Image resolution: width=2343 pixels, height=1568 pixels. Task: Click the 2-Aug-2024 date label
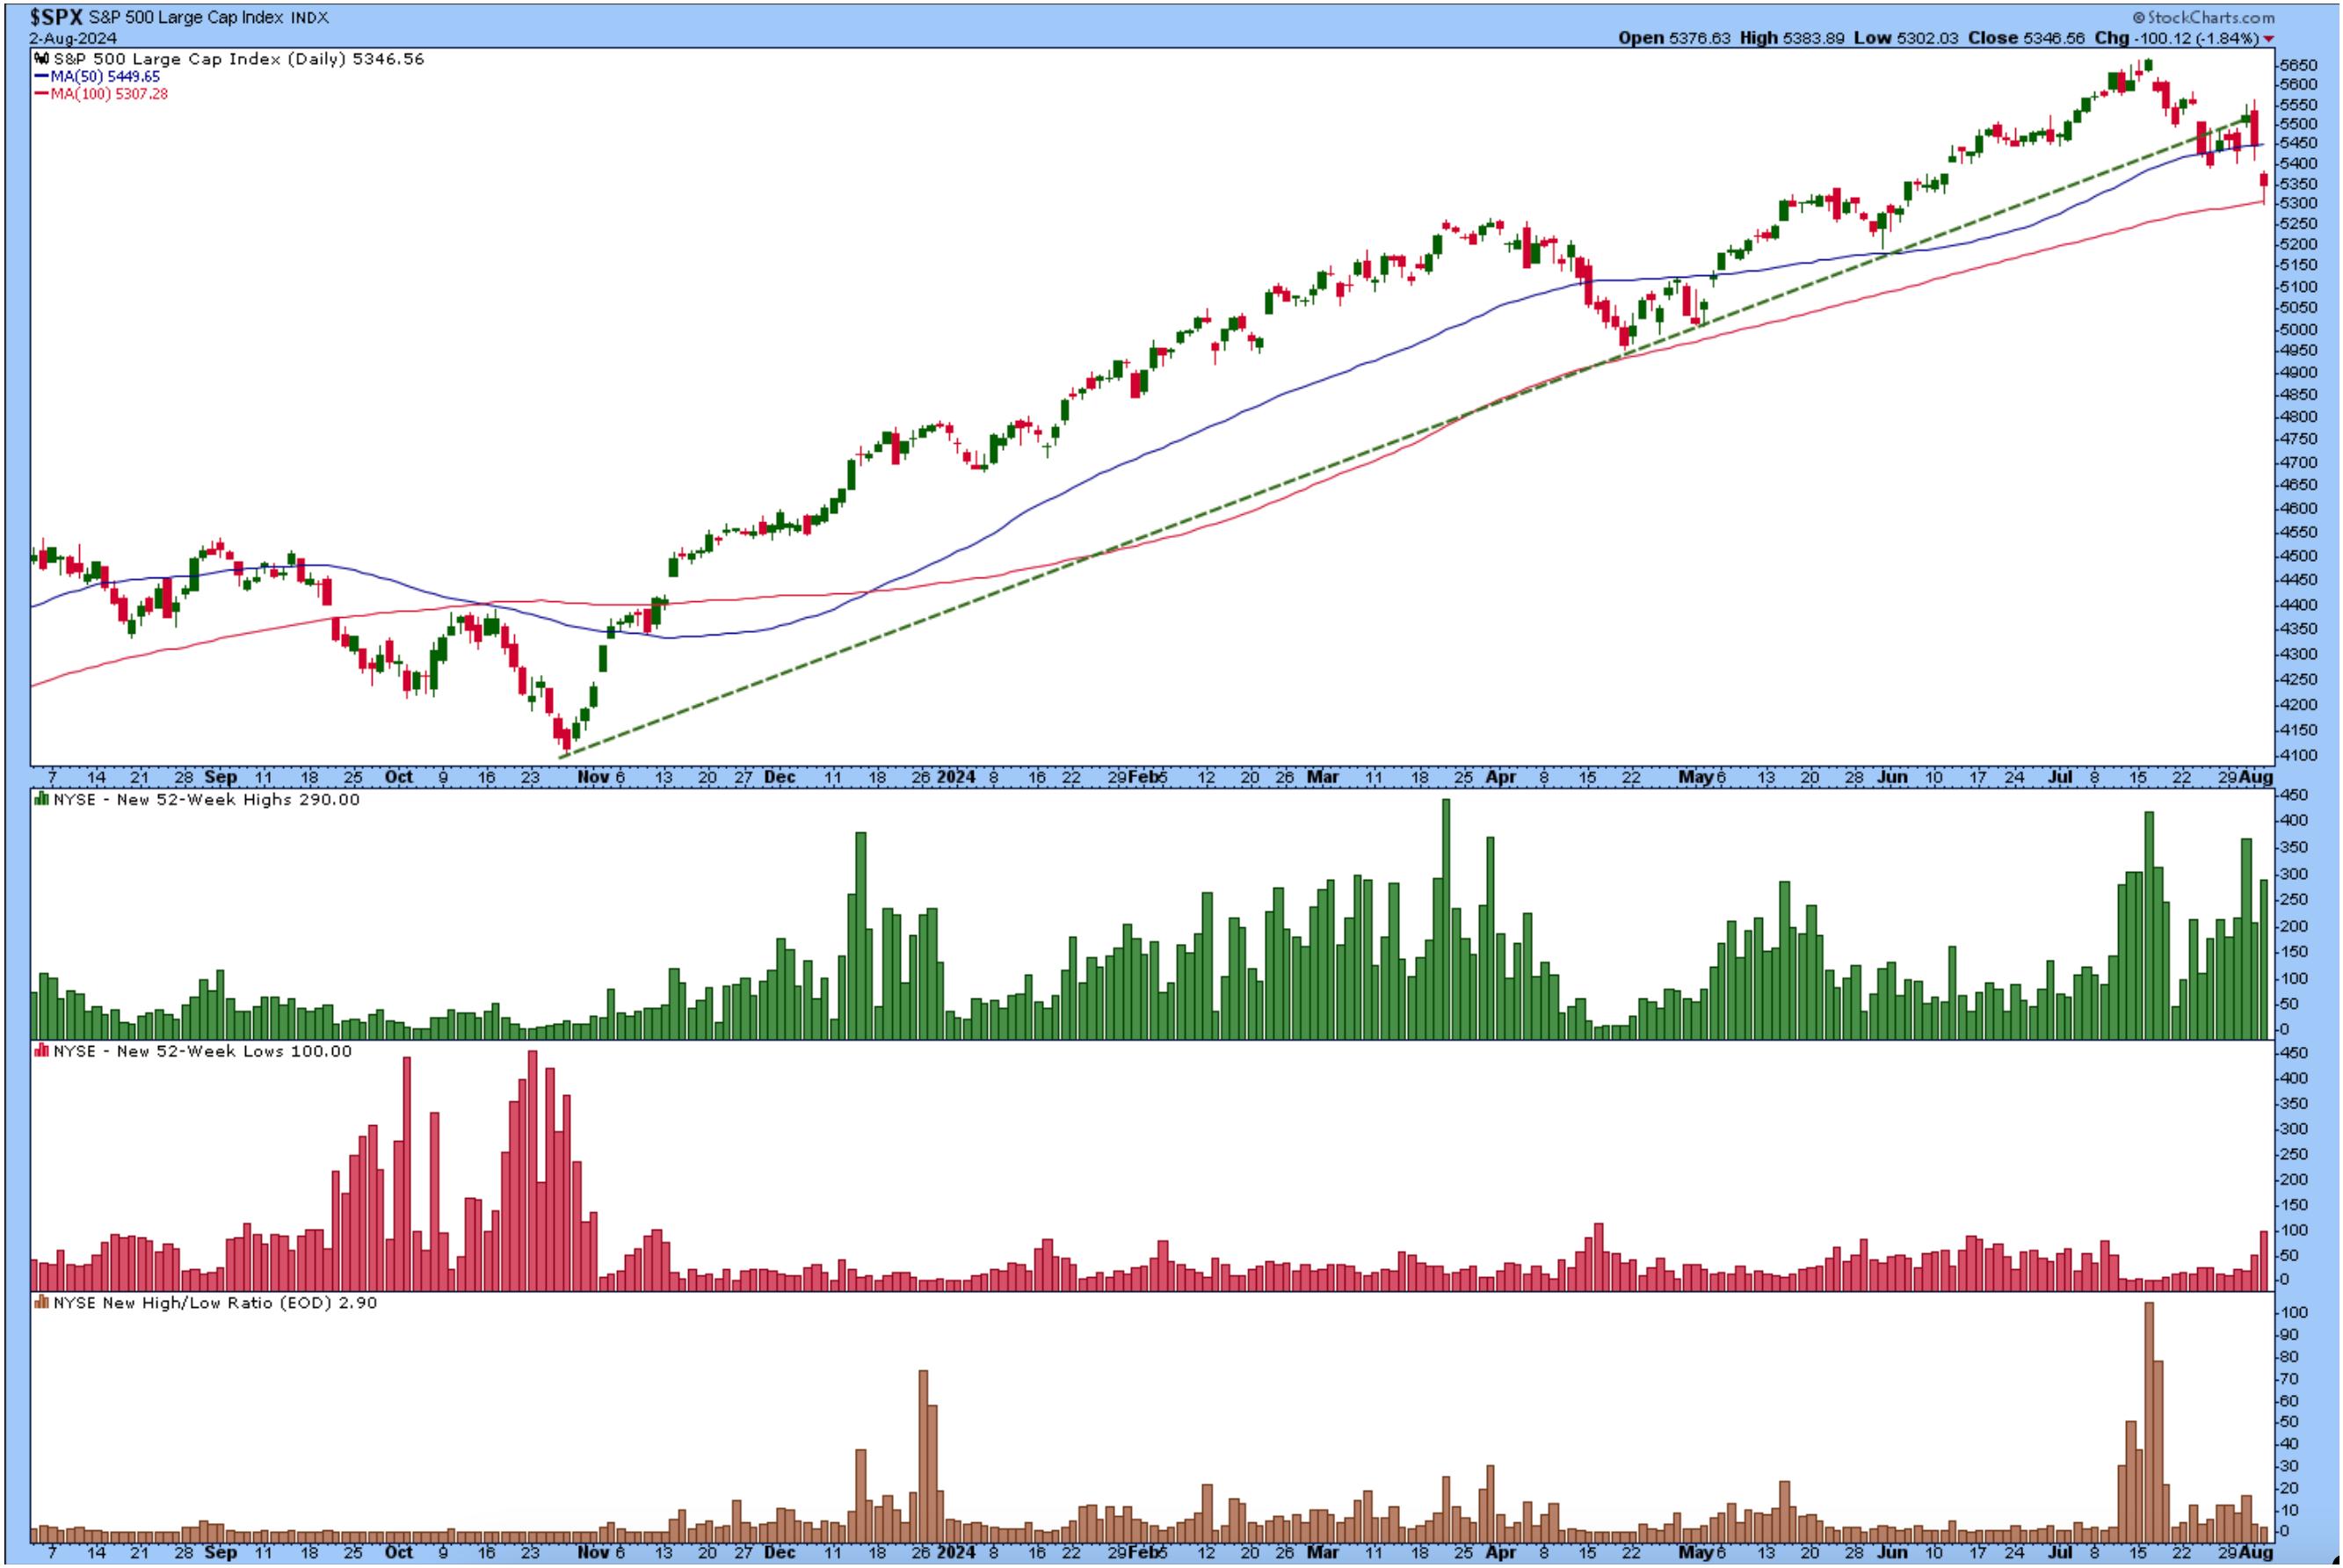[73, 38]
